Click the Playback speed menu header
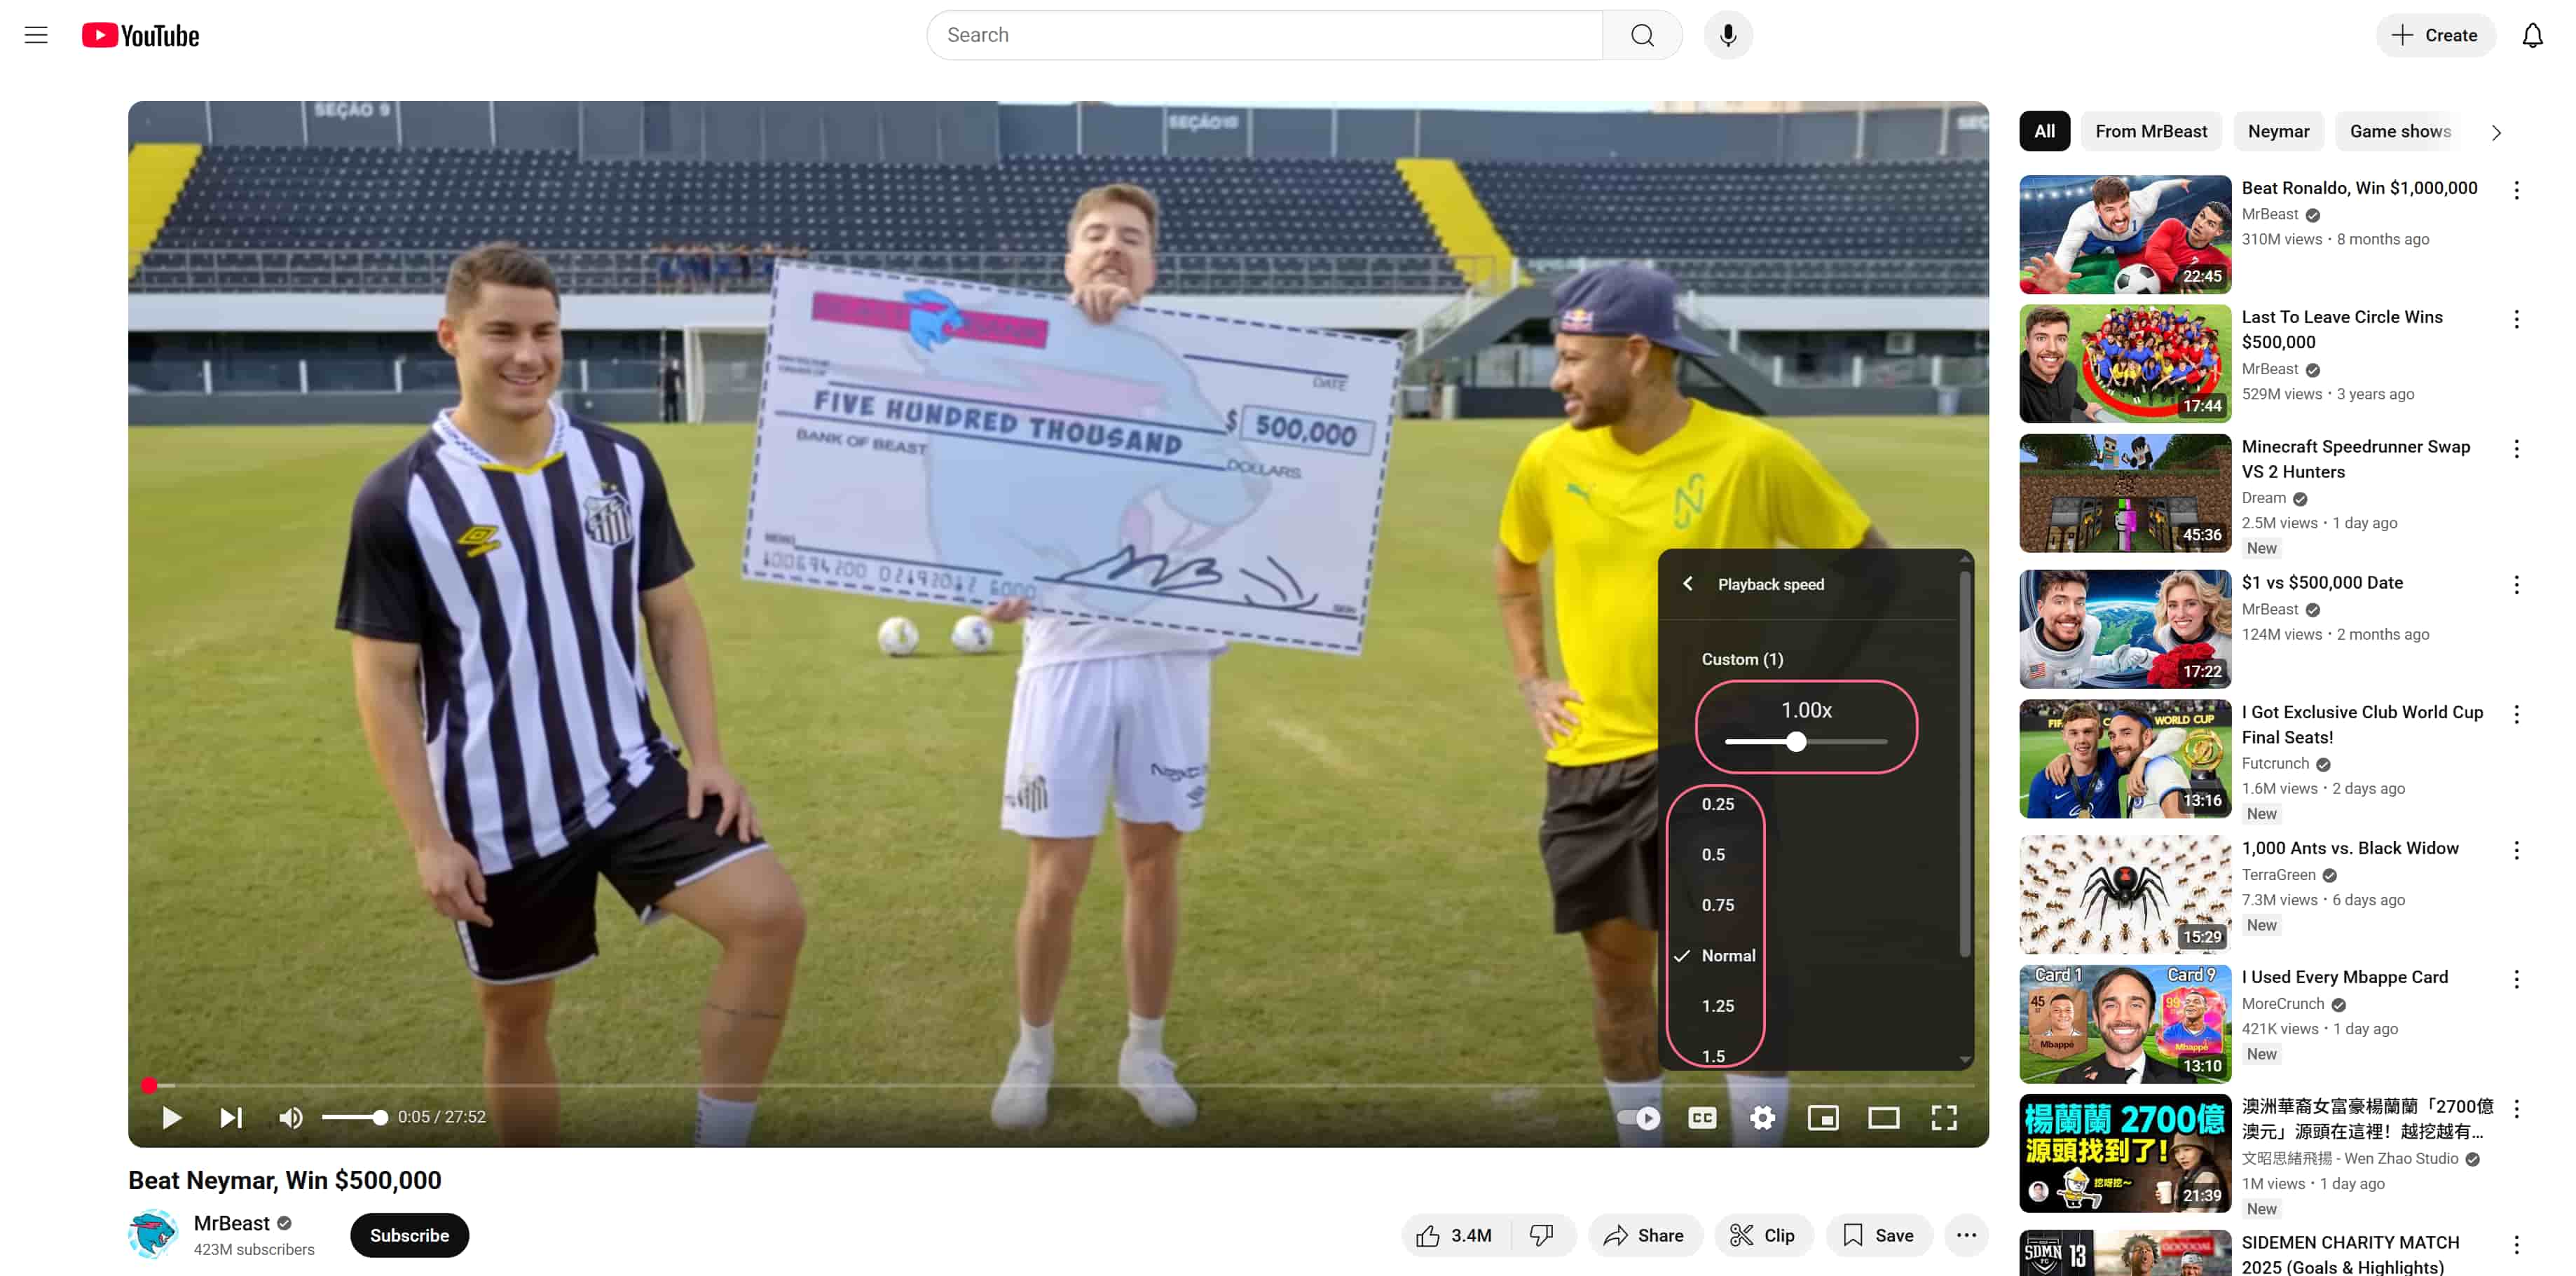This screenshot has width=2576, height=1276. point(1770,584)
